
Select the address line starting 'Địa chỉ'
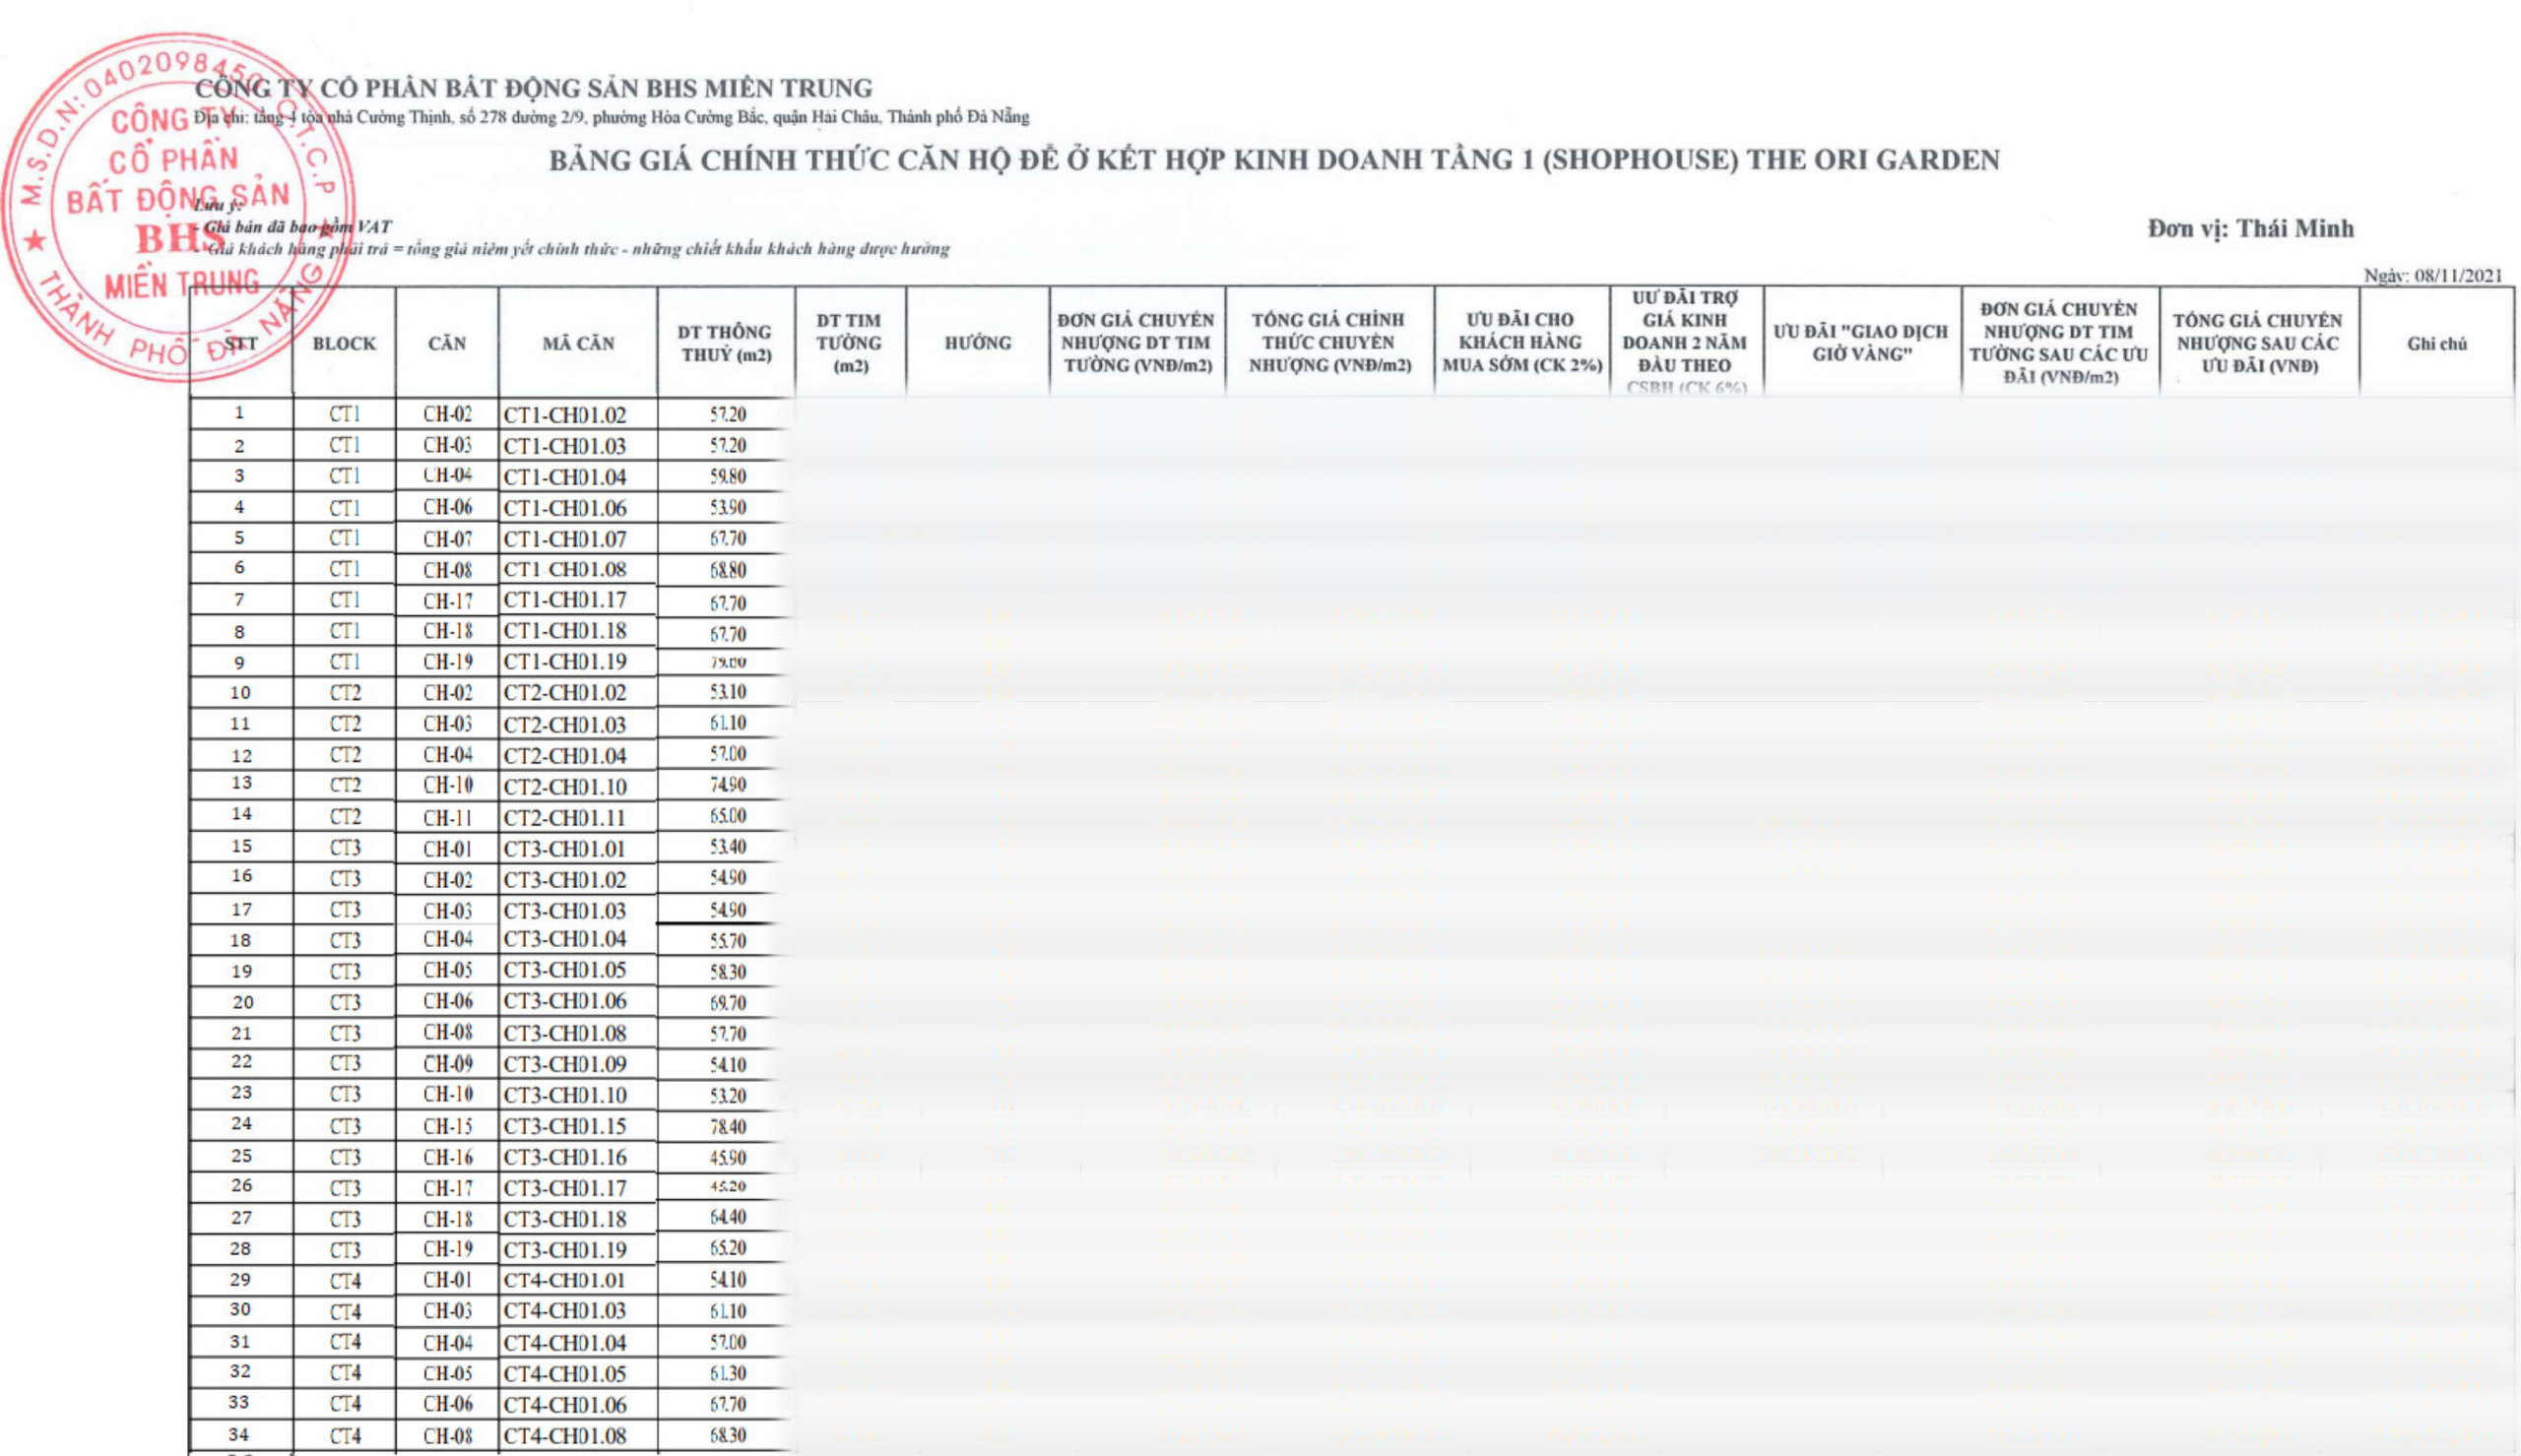tap(612, 118)
